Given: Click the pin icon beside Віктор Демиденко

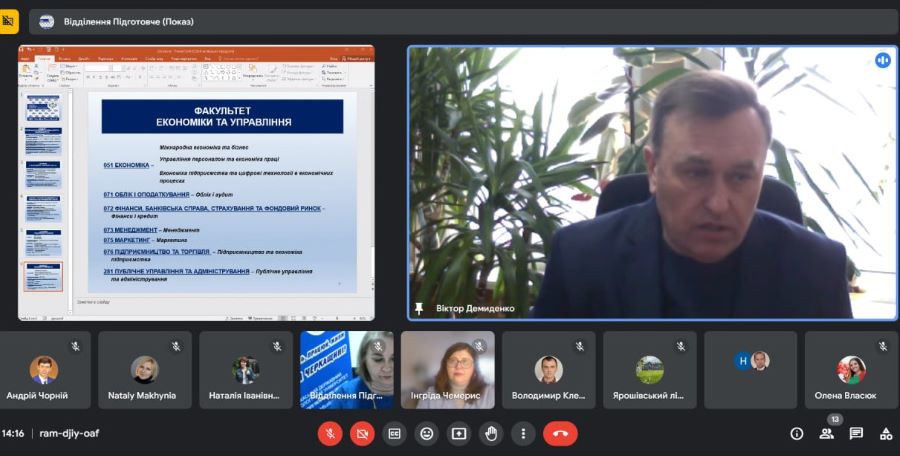Looking at the screenshot, I should 420,308.
